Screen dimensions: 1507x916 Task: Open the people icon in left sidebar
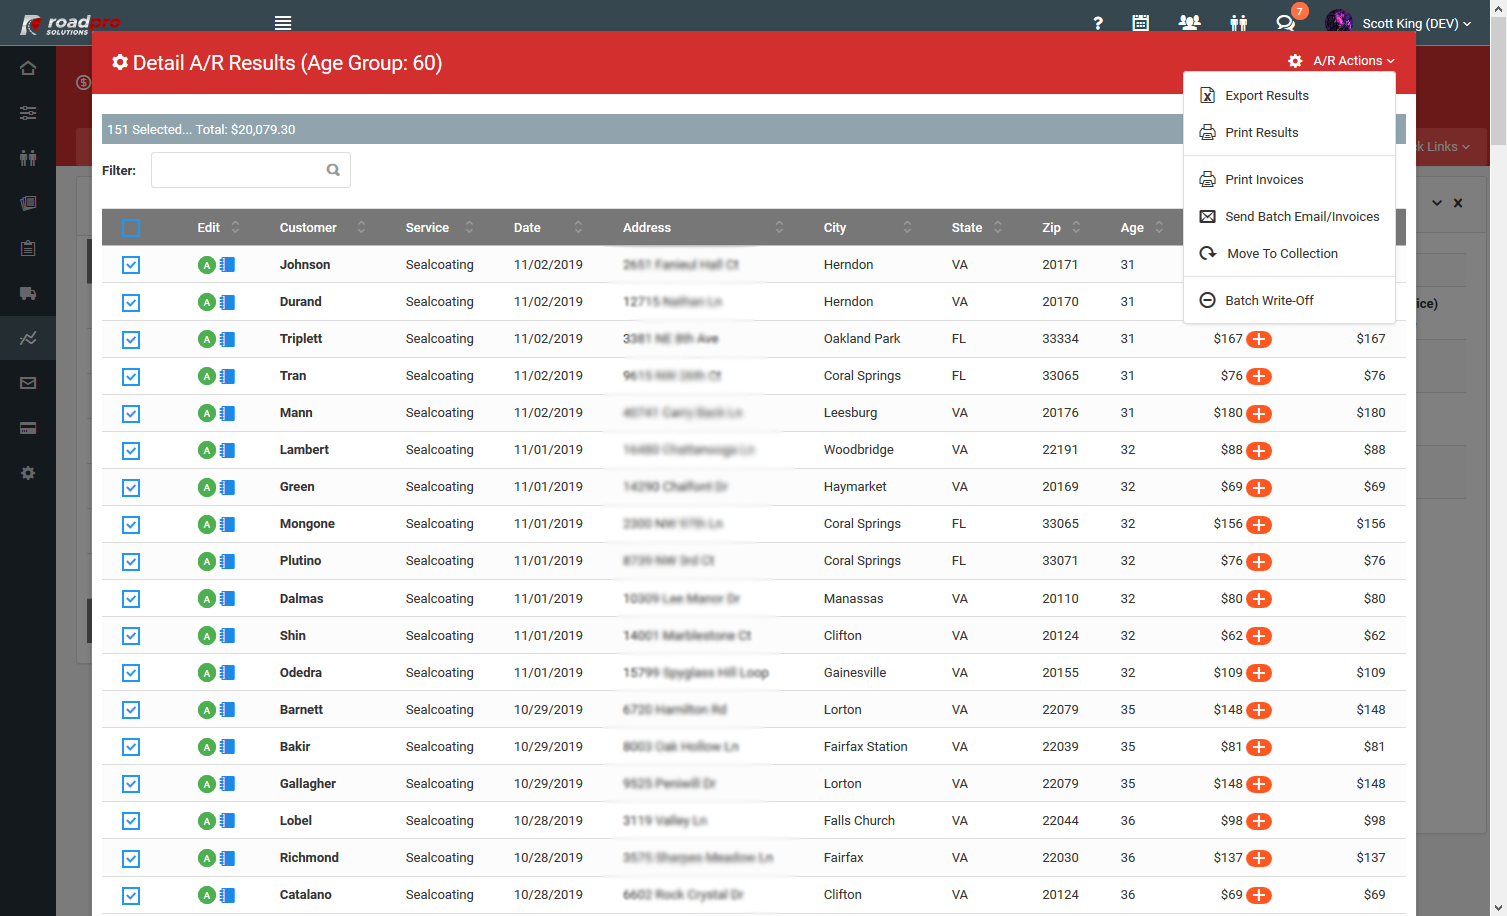coord(28,158)
